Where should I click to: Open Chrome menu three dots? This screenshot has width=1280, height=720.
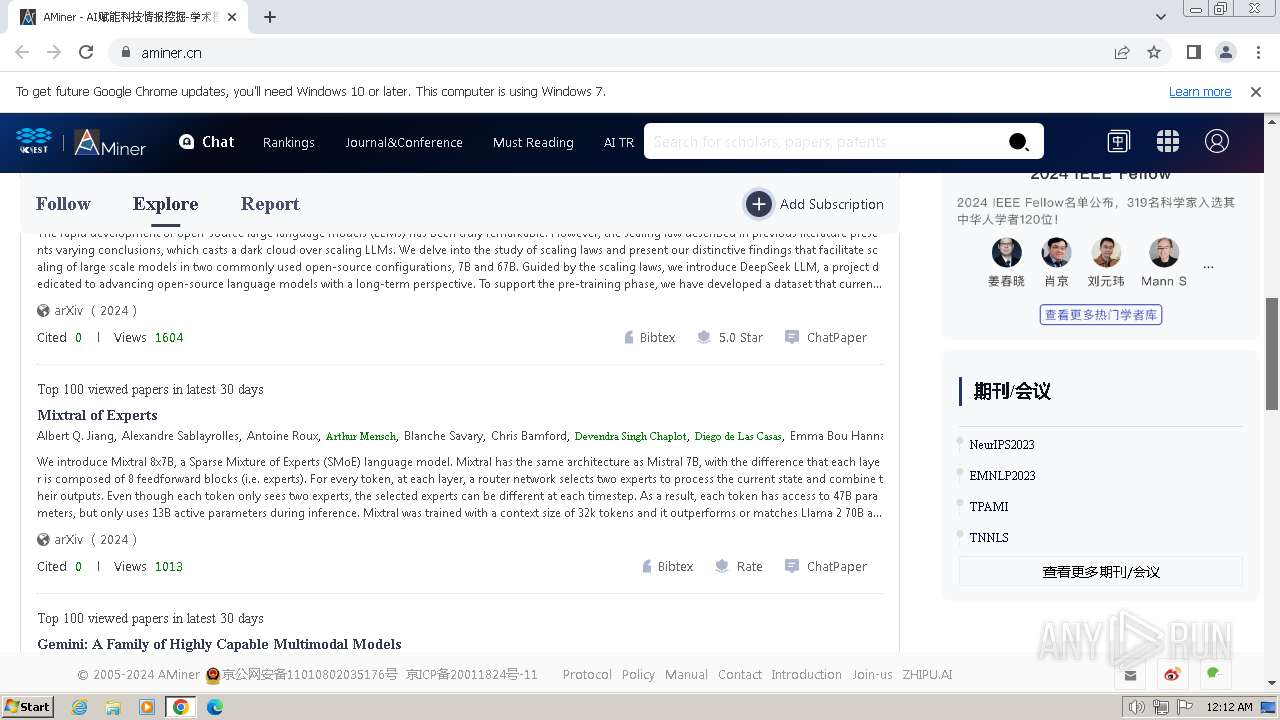[1258, 52]
